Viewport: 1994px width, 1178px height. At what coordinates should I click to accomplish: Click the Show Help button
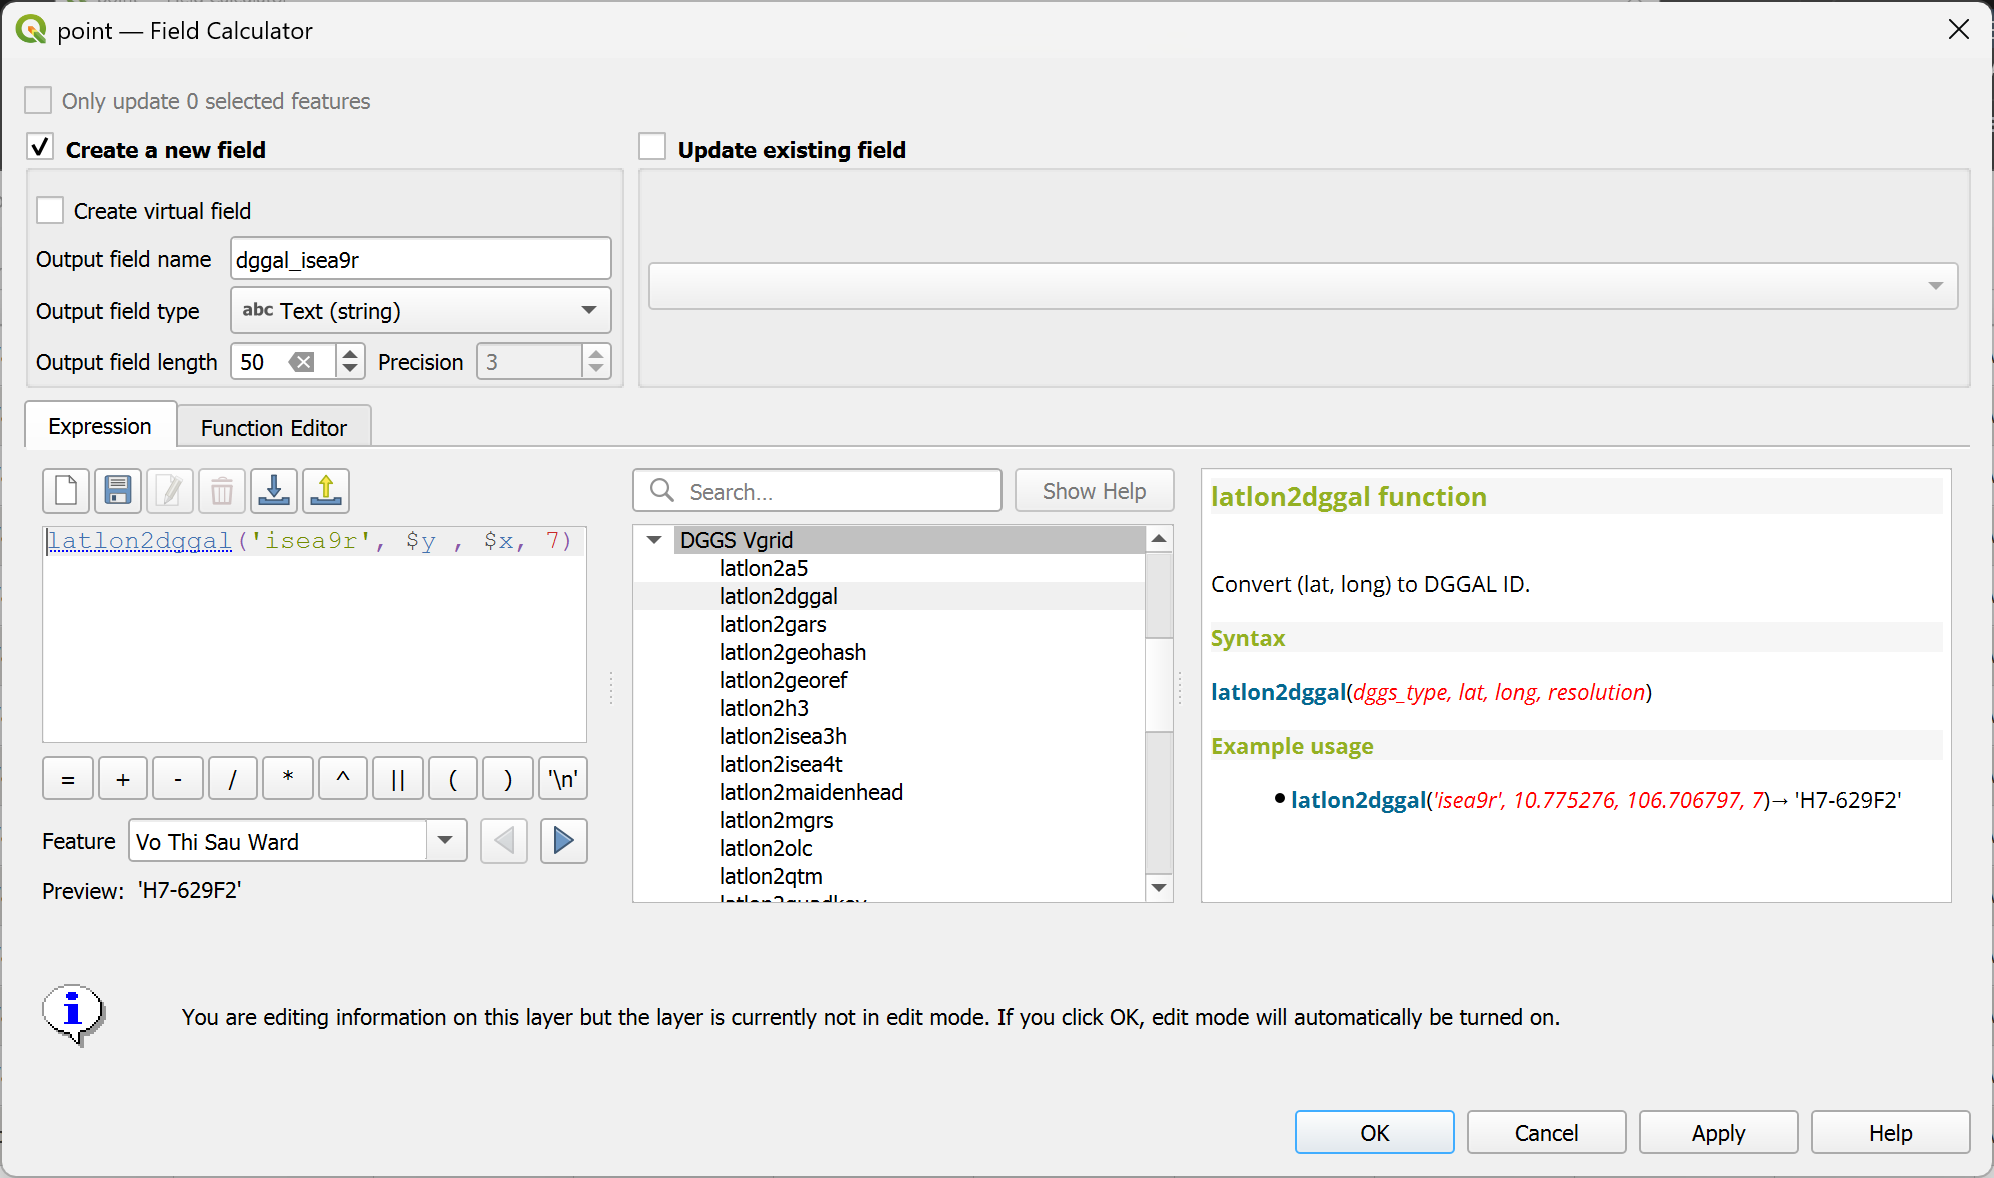[1094, 491]
